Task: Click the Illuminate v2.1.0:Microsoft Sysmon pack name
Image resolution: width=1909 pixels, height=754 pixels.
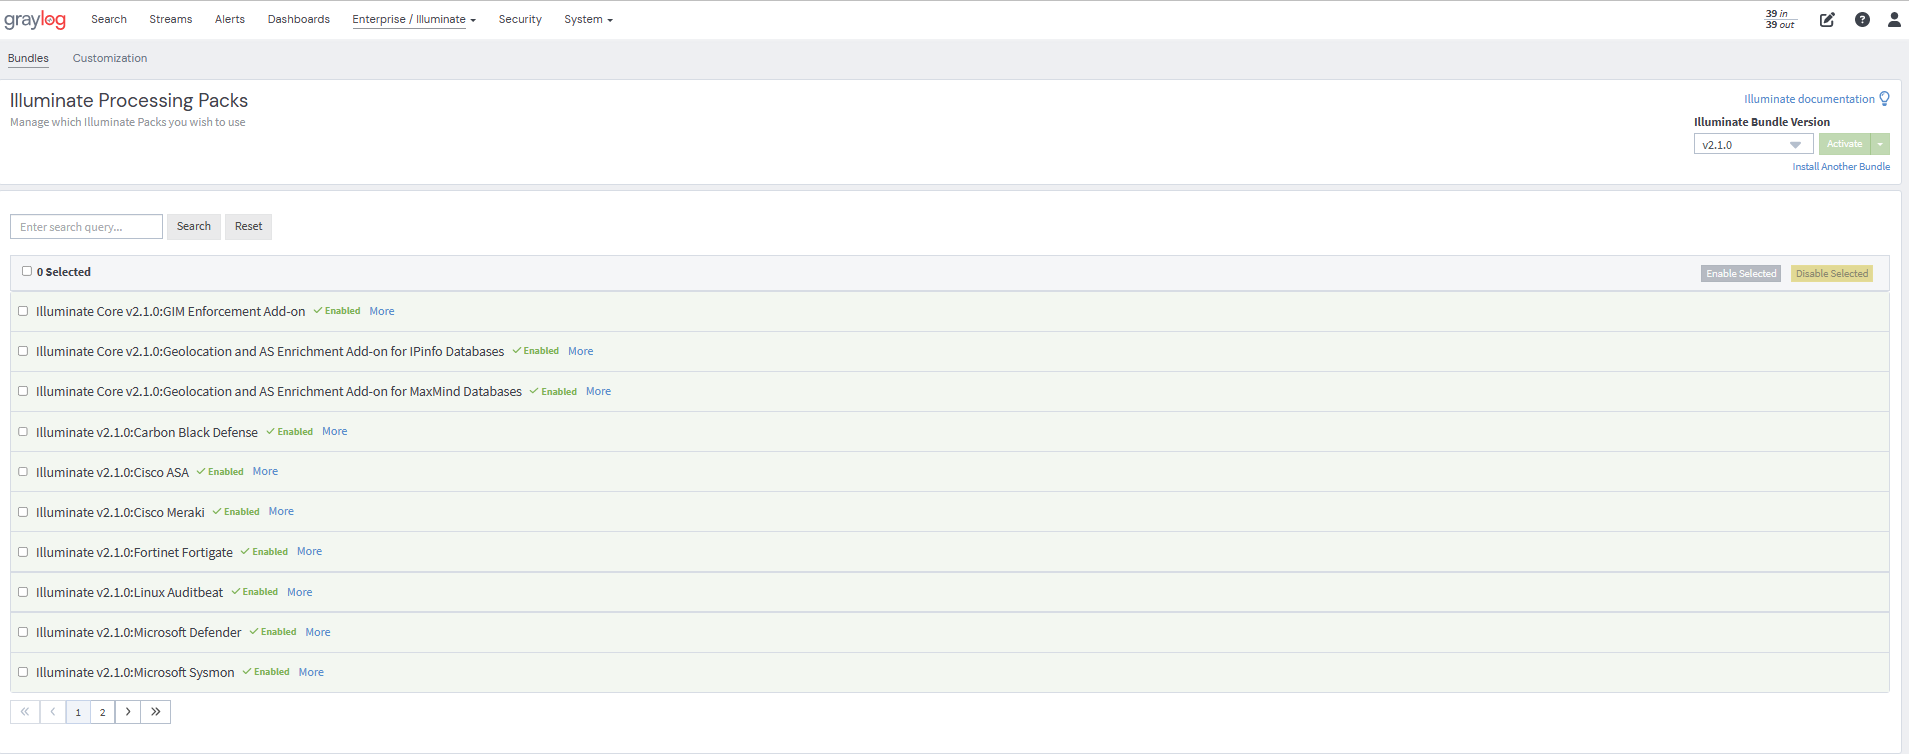Action: [135, 672]
